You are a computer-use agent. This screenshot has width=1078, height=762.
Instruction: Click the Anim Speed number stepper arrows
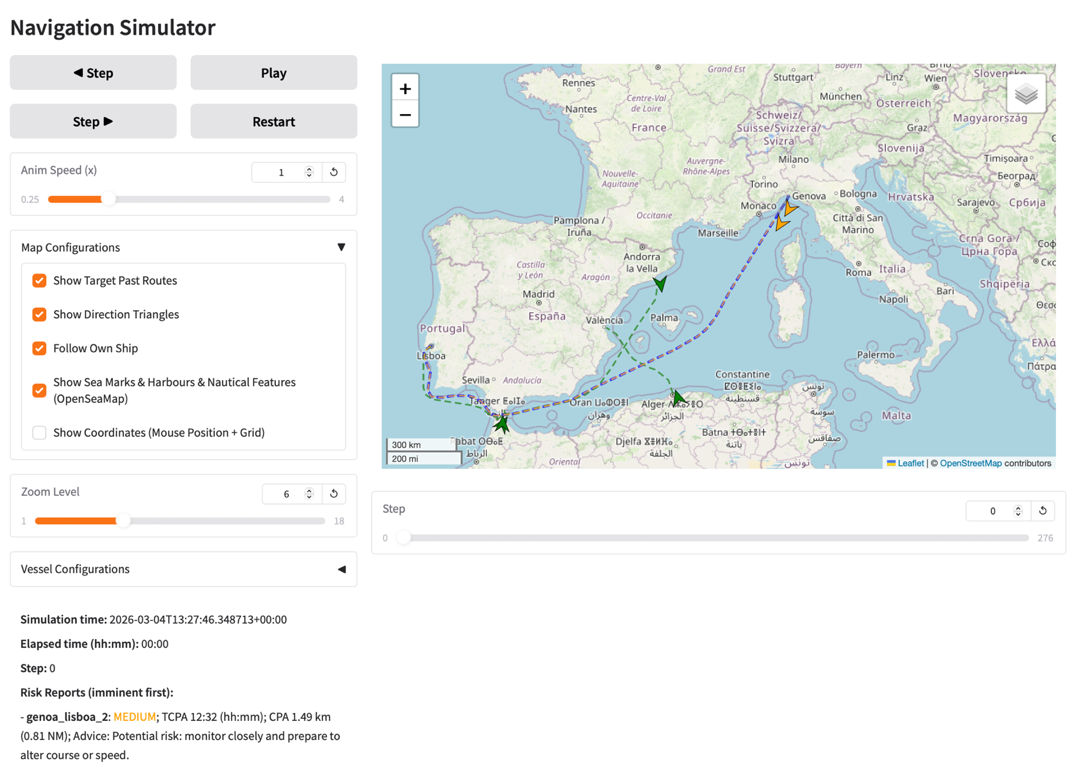point(309,172)
